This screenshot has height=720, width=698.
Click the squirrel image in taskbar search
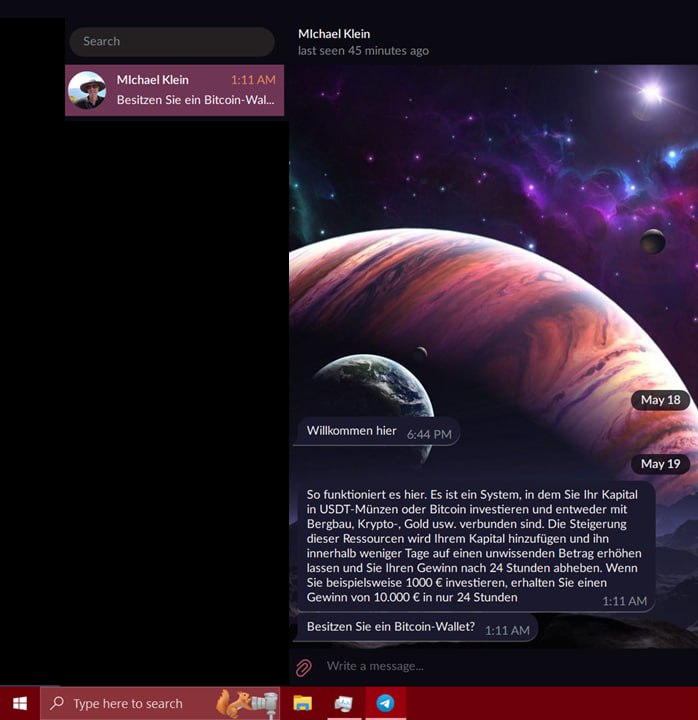click(x=247, y=703)
